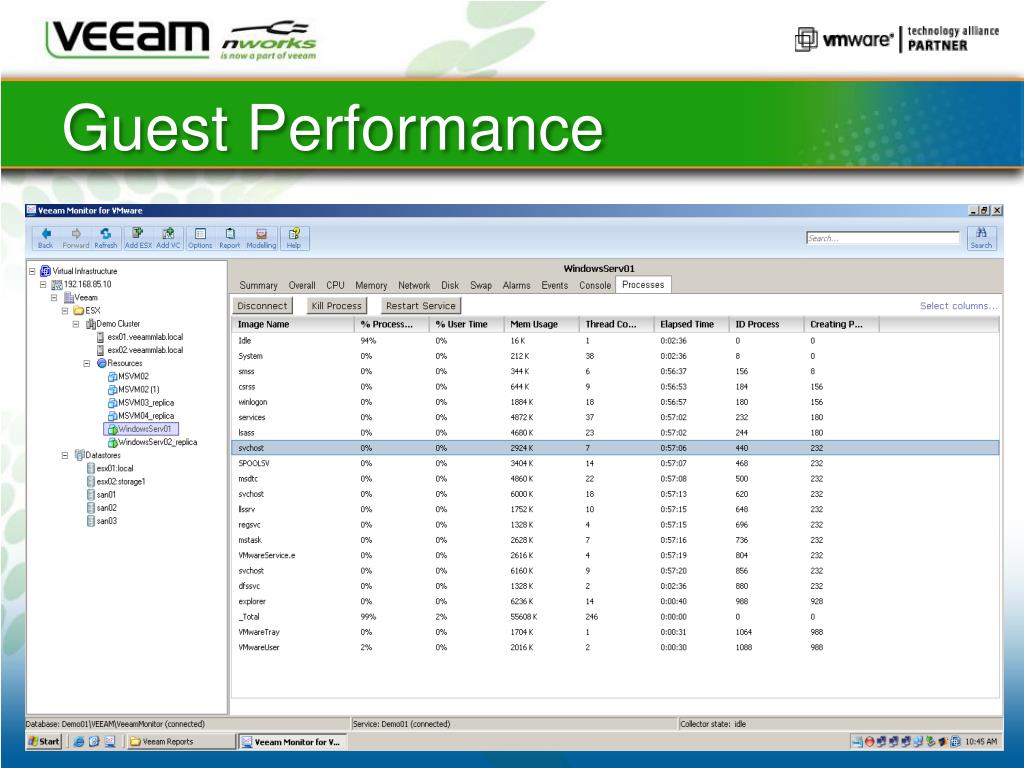Viewport: 1024px width, 768px height.
Task: Collapse the Demo Cluster node
Action: tap(76, 324)
